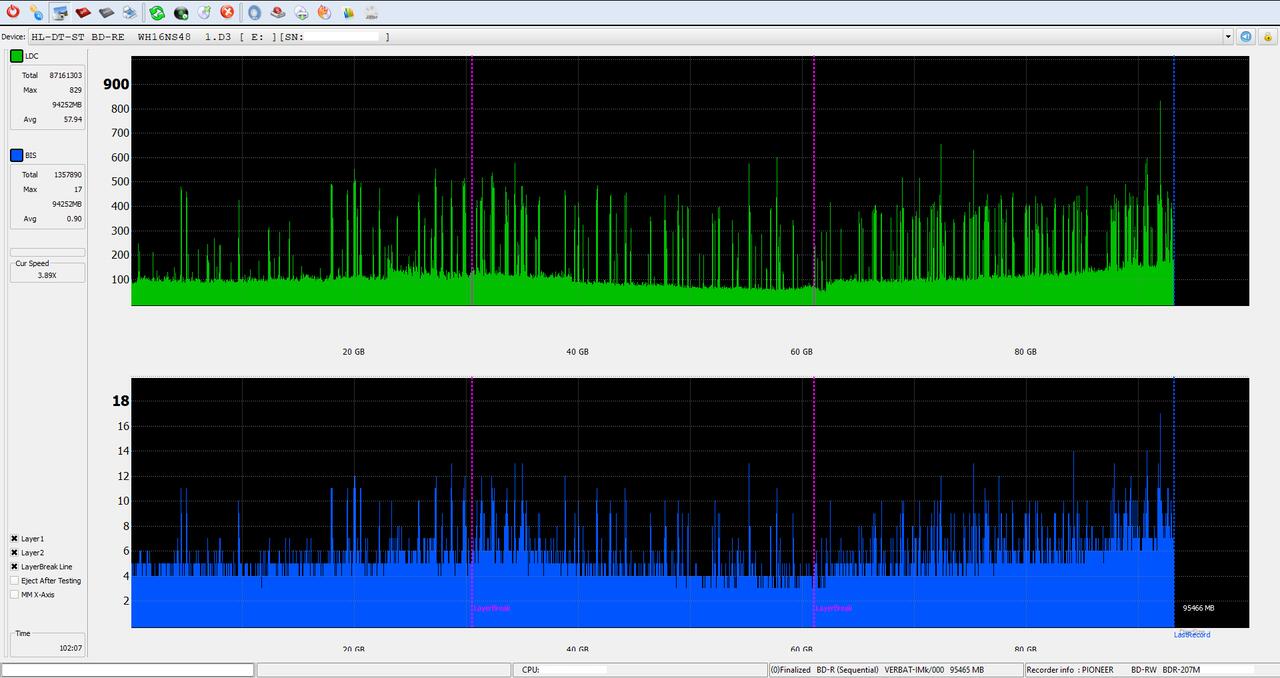Uncheck the Layer2 checkbox
This screenshot has width=1280, height=678.
tap(15, 552)
